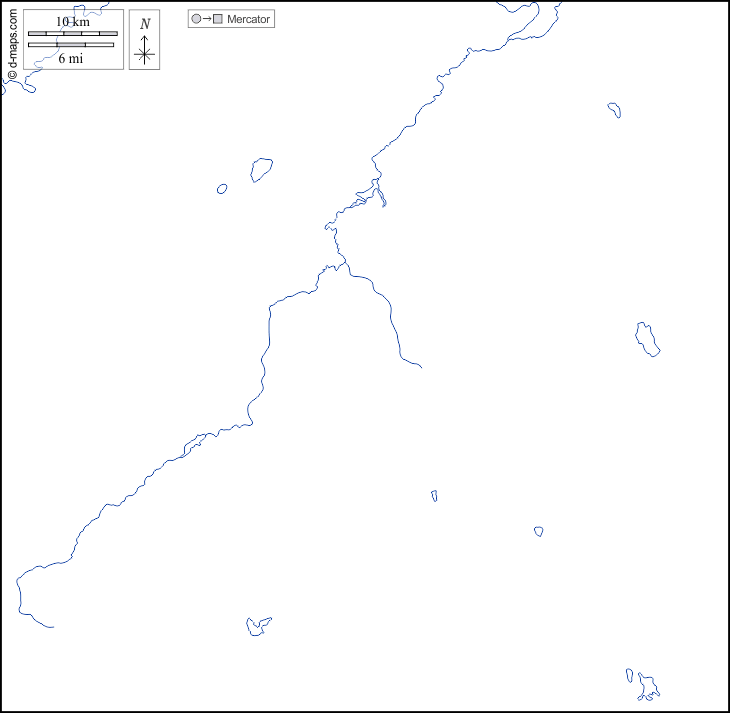Select the larger island in the northwest
This screenshot has width=730, height=713.
coord(262,169)
